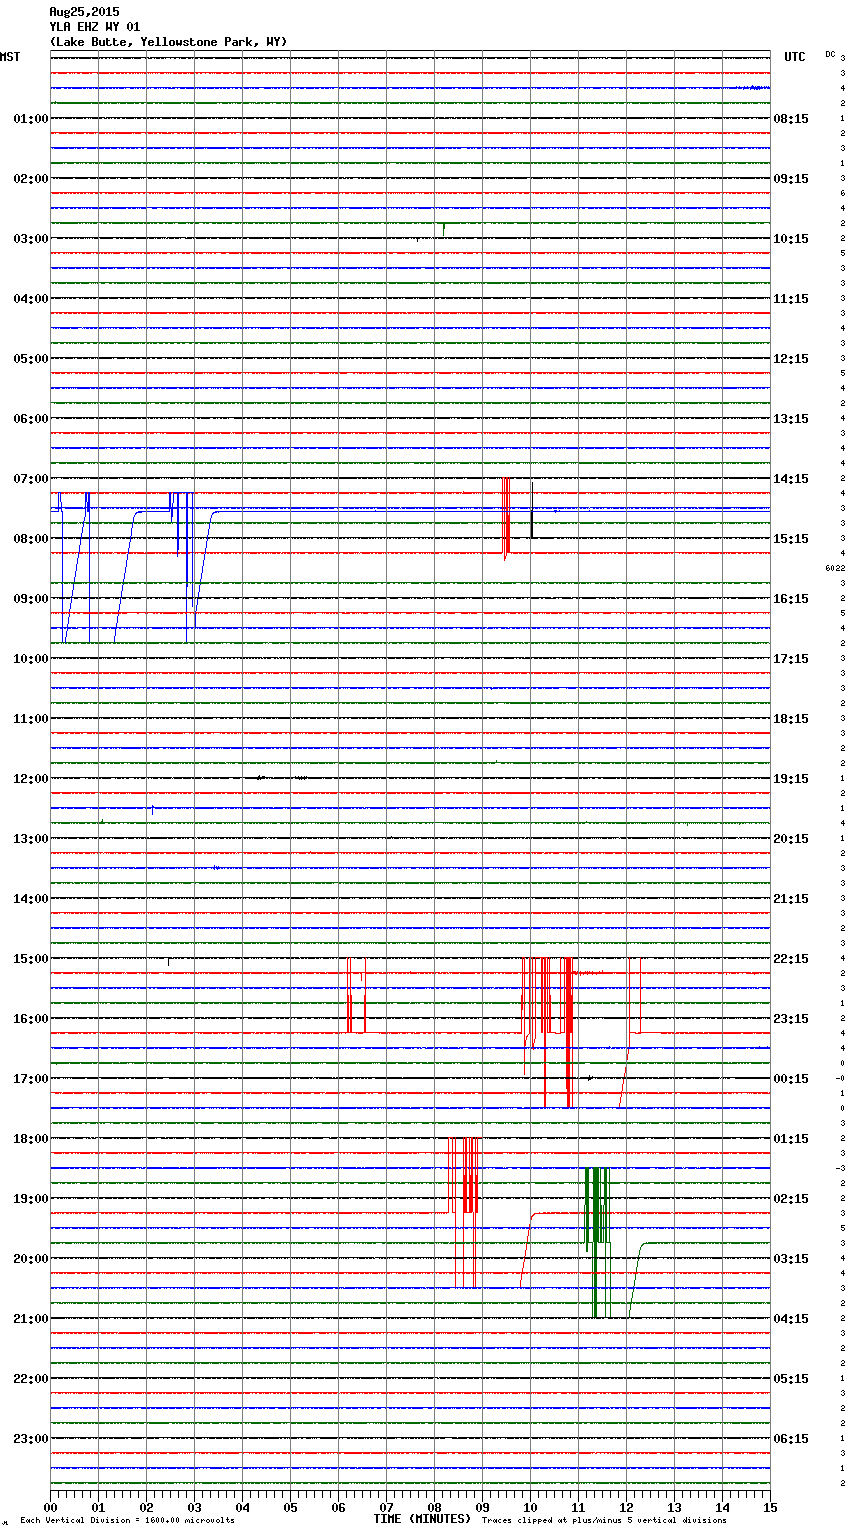Click the 02:15 UTC time label
This screenshot has height=1534, width=850.
pyautogui.click(x=791, y=1198)
